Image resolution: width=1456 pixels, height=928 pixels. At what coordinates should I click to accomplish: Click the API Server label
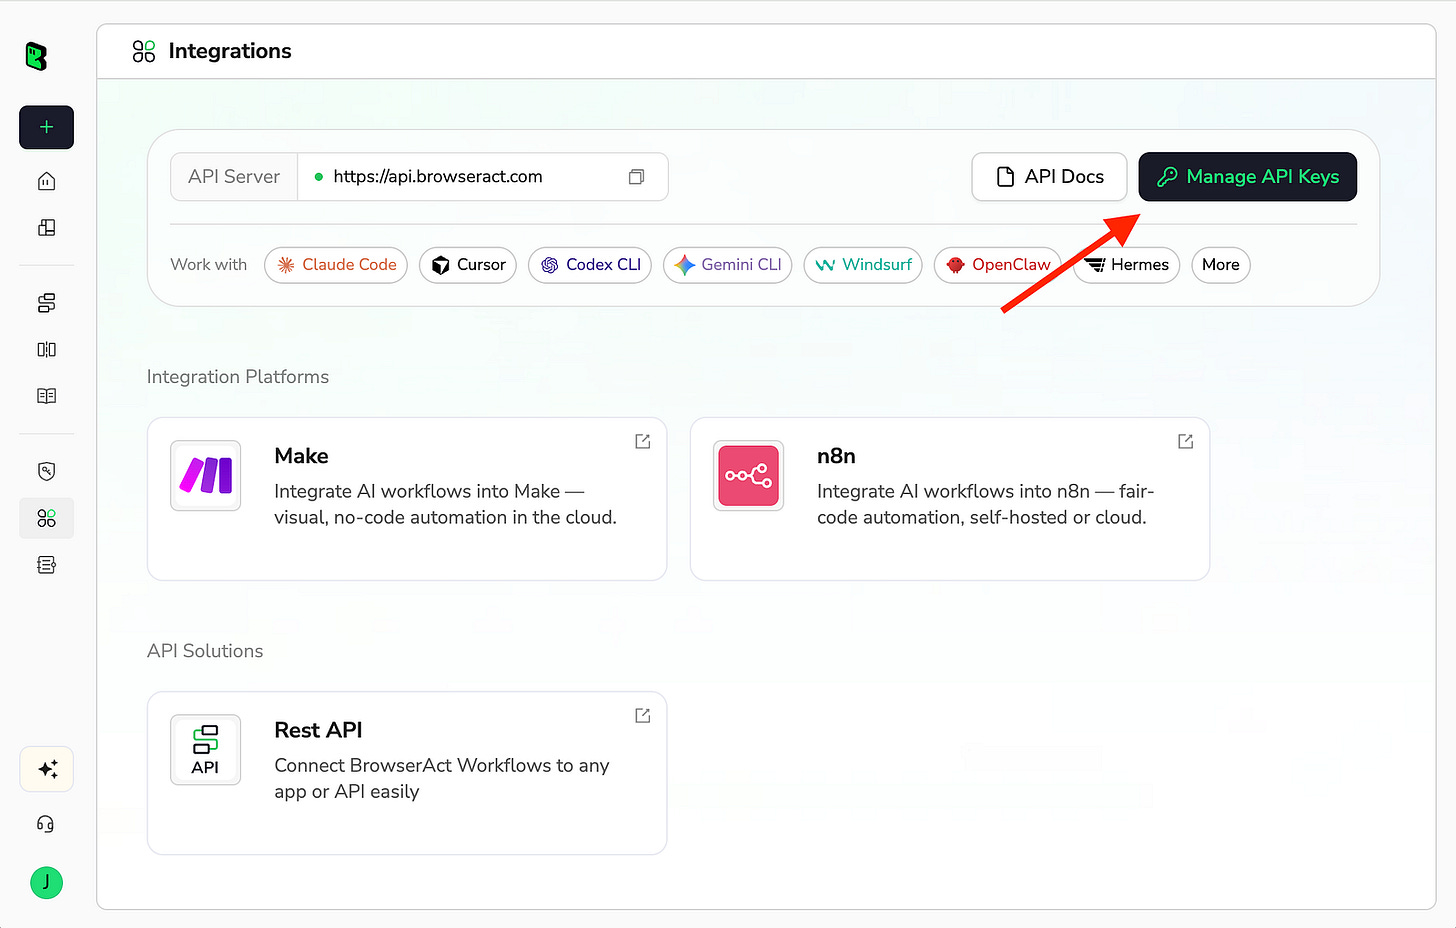click(234, 177)
